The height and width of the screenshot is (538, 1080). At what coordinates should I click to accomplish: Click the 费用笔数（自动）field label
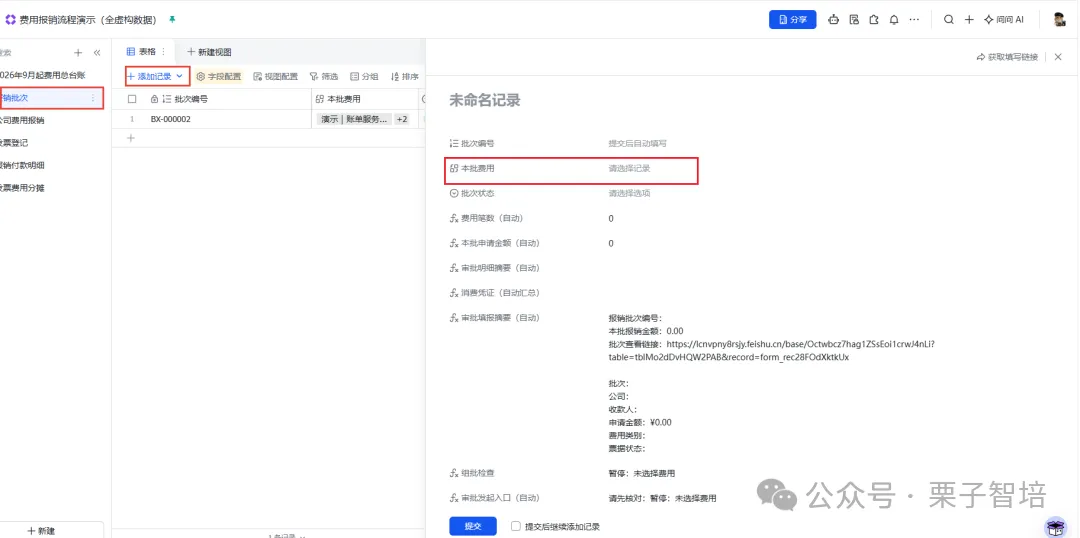[492, 218]
